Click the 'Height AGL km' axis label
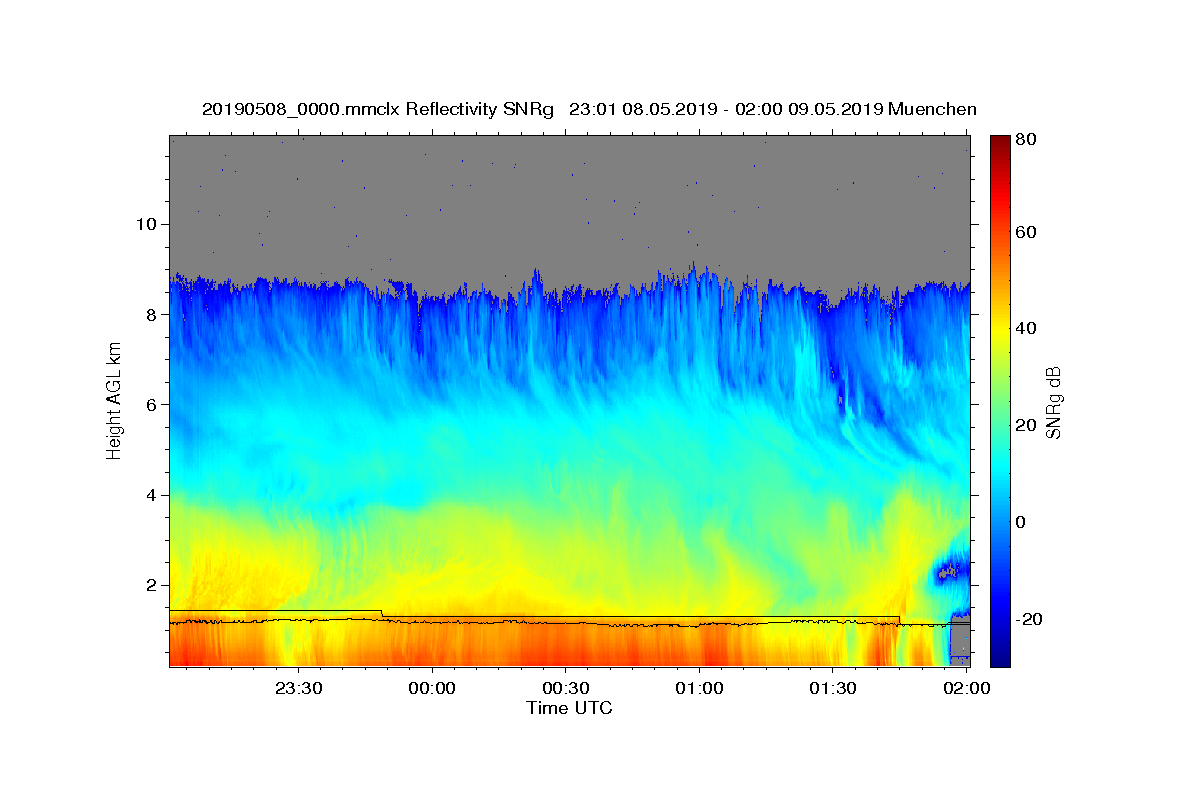Viewport: 1200px width, 800px height. (114, 401)
